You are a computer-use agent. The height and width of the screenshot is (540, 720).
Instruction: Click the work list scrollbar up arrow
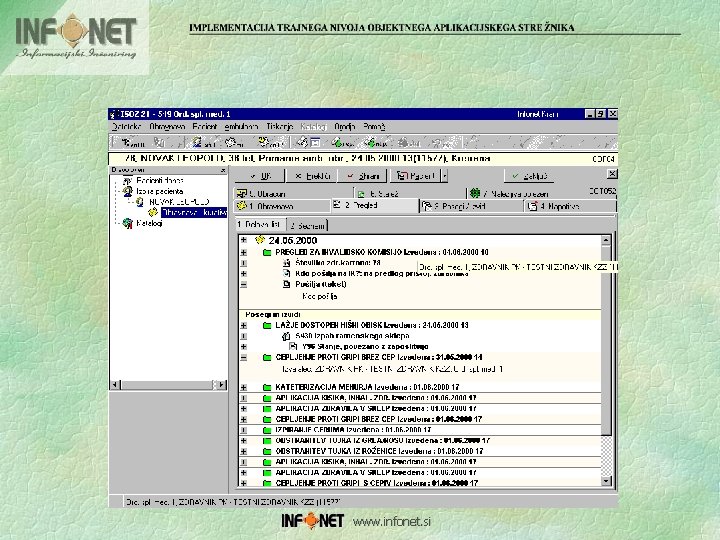pyautogui.click(x=606, y=240)
